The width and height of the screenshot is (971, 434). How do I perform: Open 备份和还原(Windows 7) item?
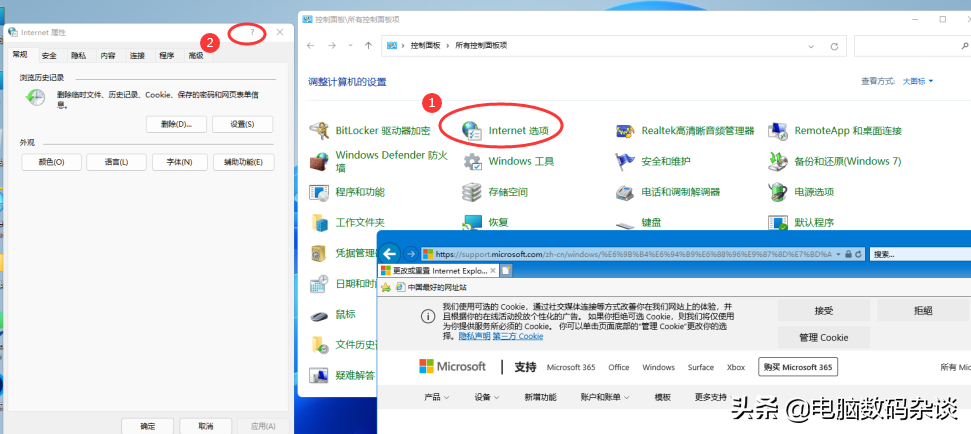tap(834, 161)
